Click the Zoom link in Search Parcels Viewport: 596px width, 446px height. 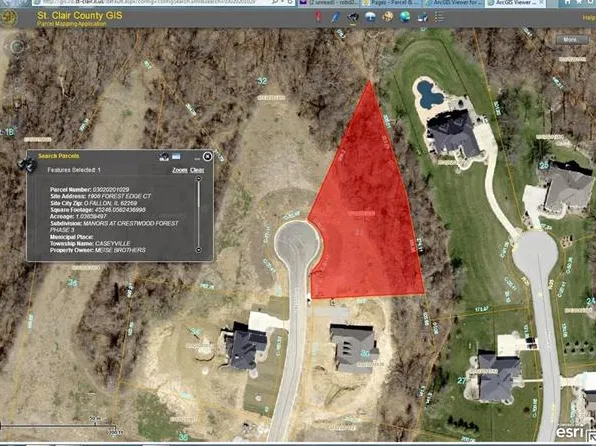coord(180,170)
